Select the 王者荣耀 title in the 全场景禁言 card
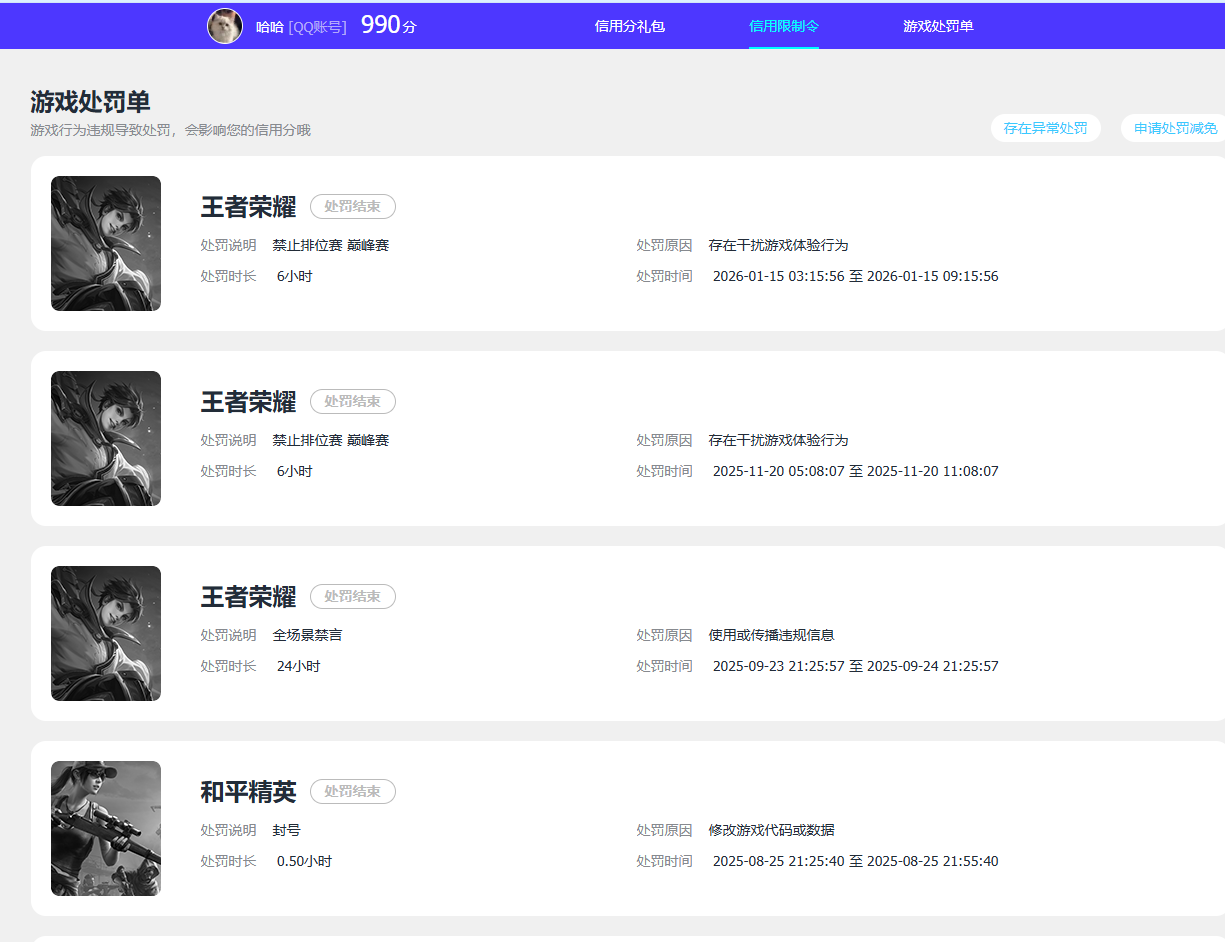 [248, 597]
